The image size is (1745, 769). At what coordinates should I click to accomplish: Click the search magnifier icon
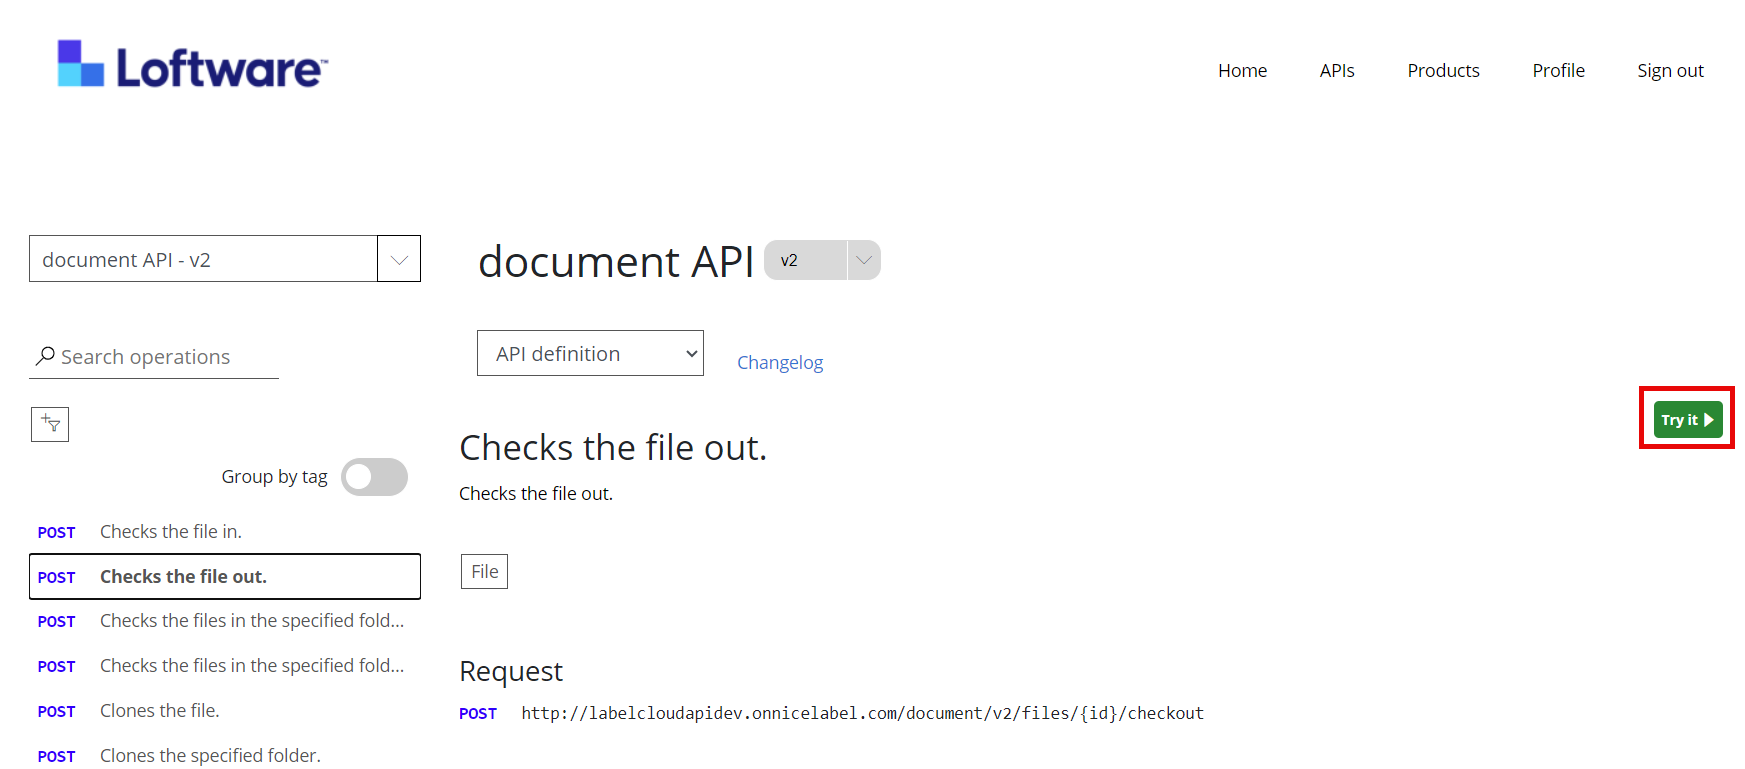tap(45, 356)
